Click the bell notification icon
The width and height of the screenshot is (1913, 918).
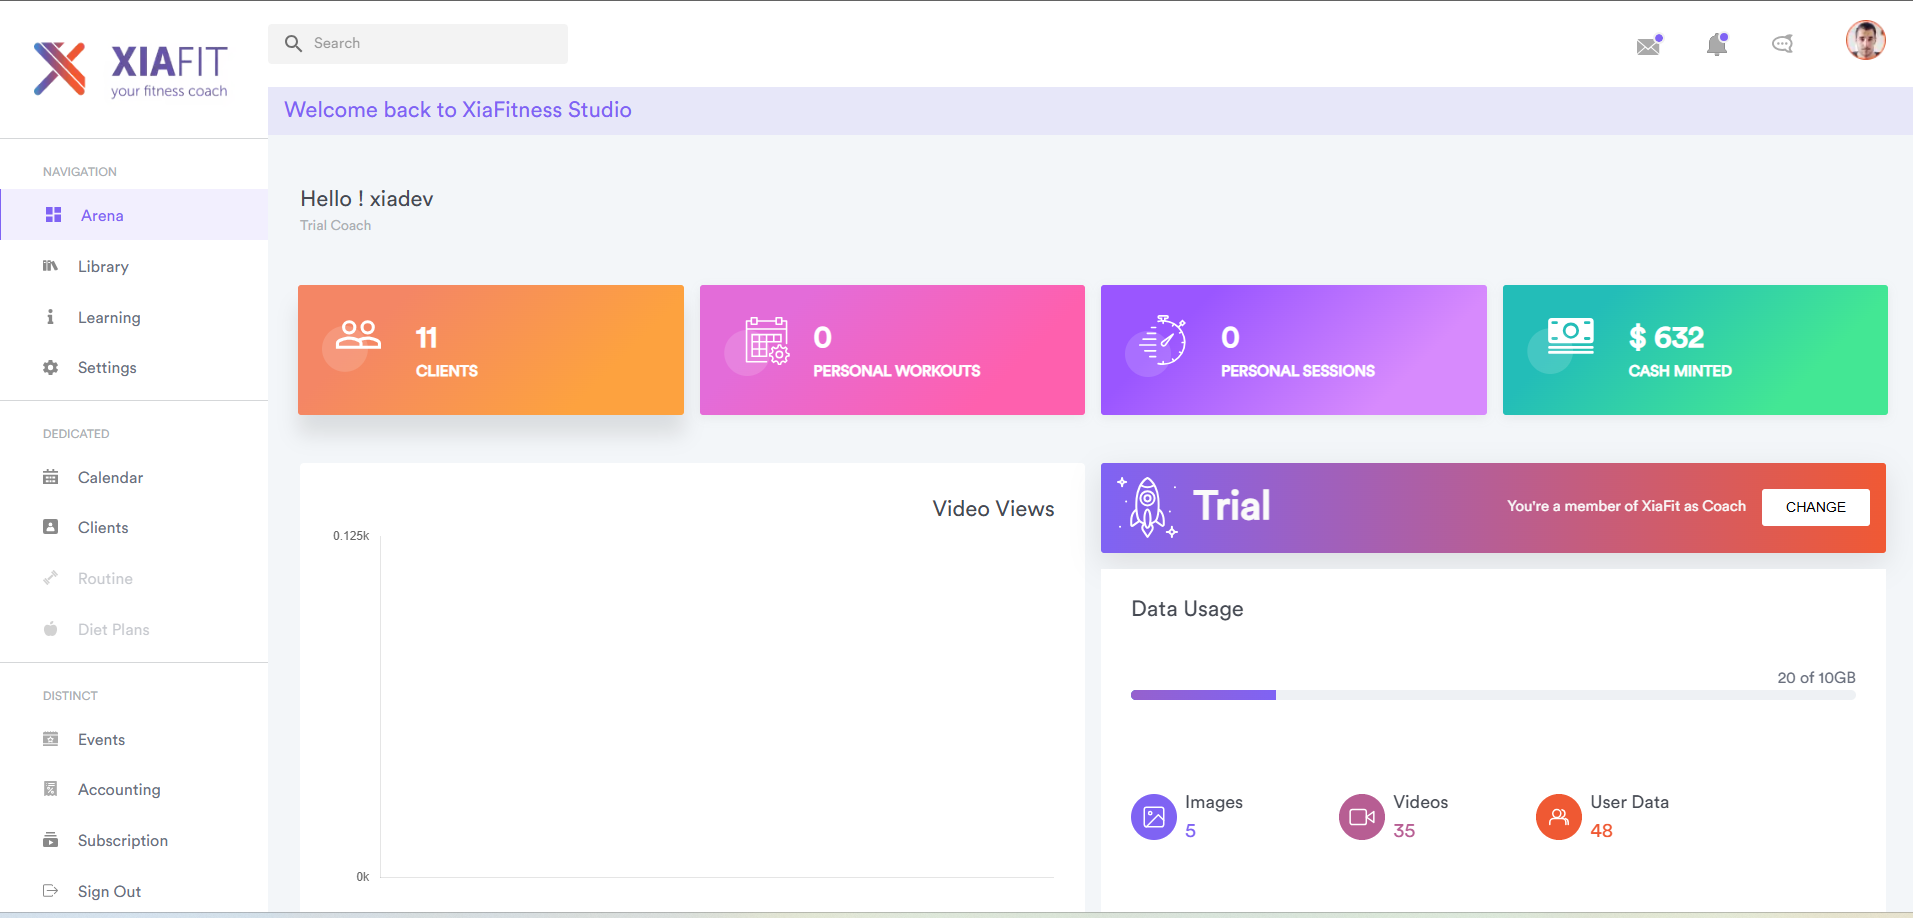pos(1716,44)
